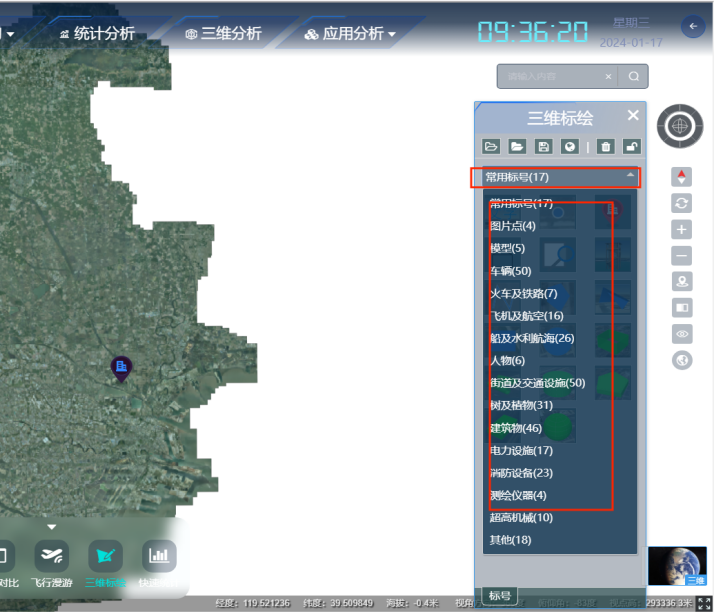Open the 应用分析 dropdown menu
Image resolution: width=715 pixels, height=613 pixels.
[x=350, y=33]
